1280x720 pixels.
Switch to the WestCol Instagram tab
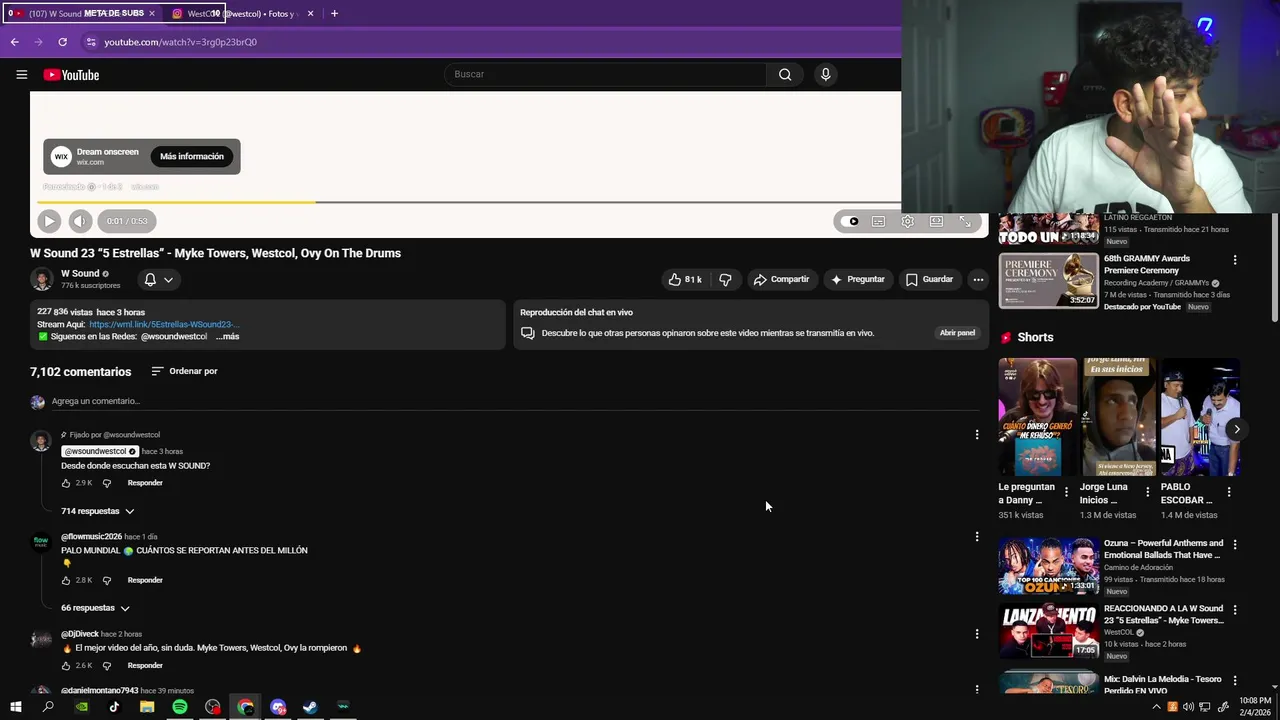tap(243, 14)
